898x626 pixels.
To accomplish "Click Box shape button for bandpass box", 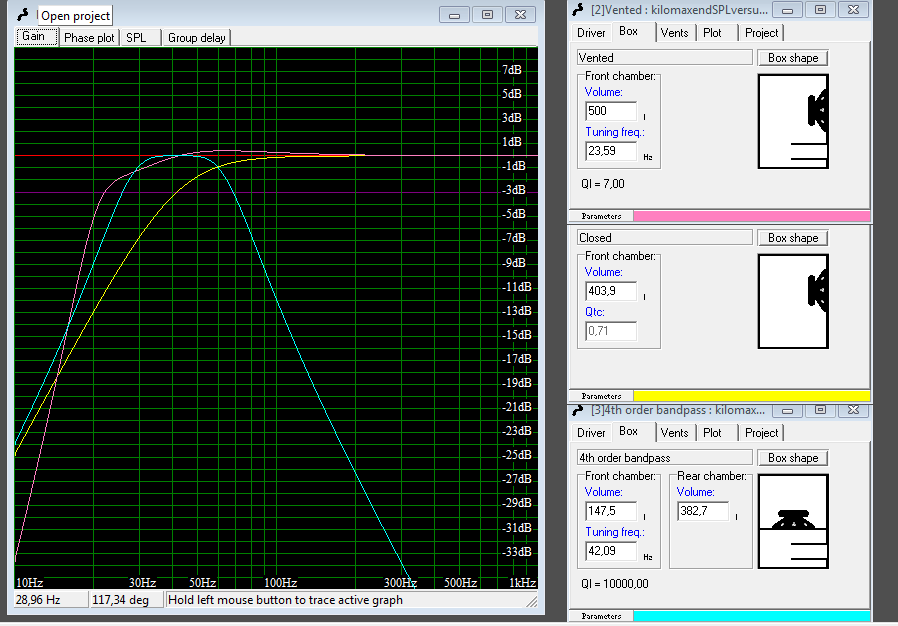I will click(x=793, y=458).
